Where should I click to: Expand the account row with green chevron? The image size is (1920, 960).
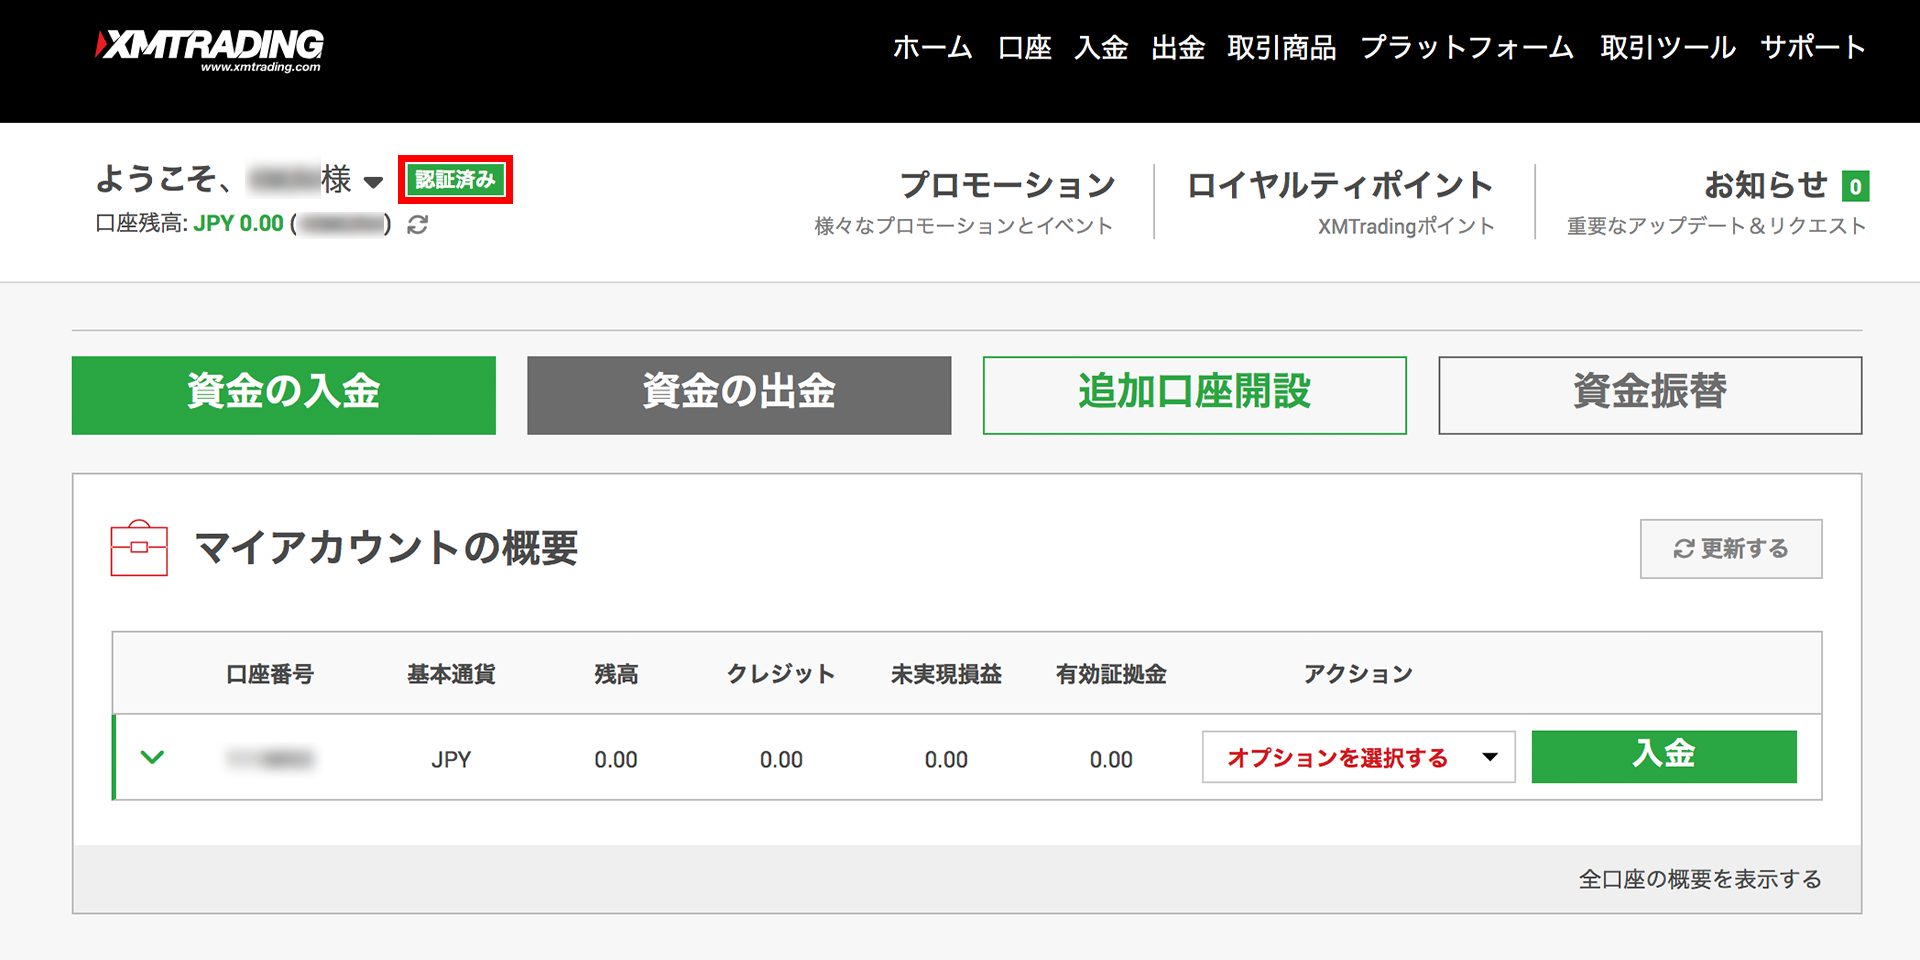[x=152, y=757]
